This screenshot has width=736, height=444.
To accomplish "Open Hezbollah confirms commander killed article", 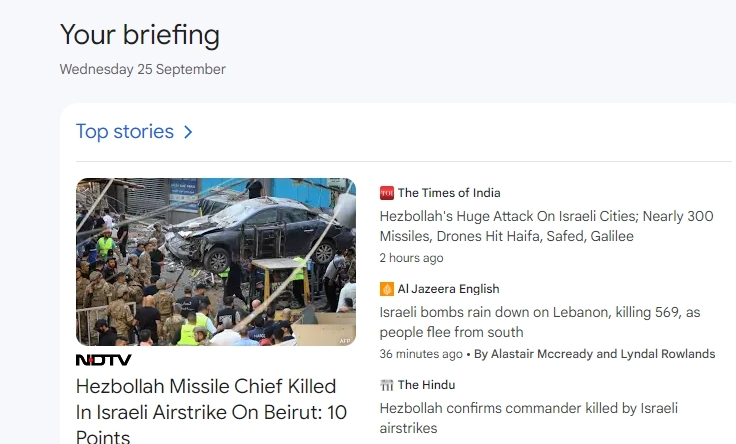I will (x=529, y=418).
